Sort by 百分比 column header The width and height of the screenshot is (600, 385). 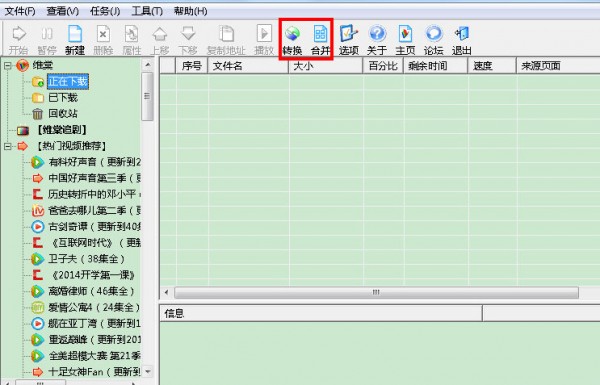pyautogui.click(x=383, y=66)
